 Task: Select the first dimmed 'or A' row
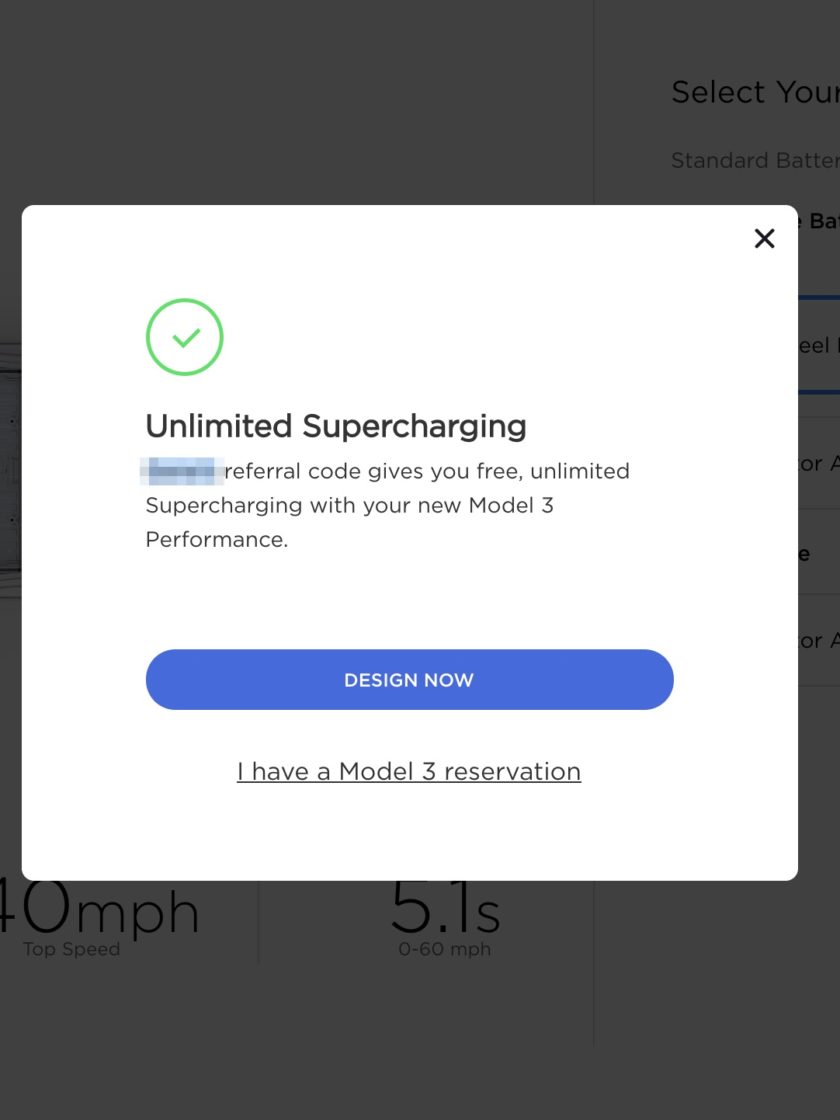[819, 464]
